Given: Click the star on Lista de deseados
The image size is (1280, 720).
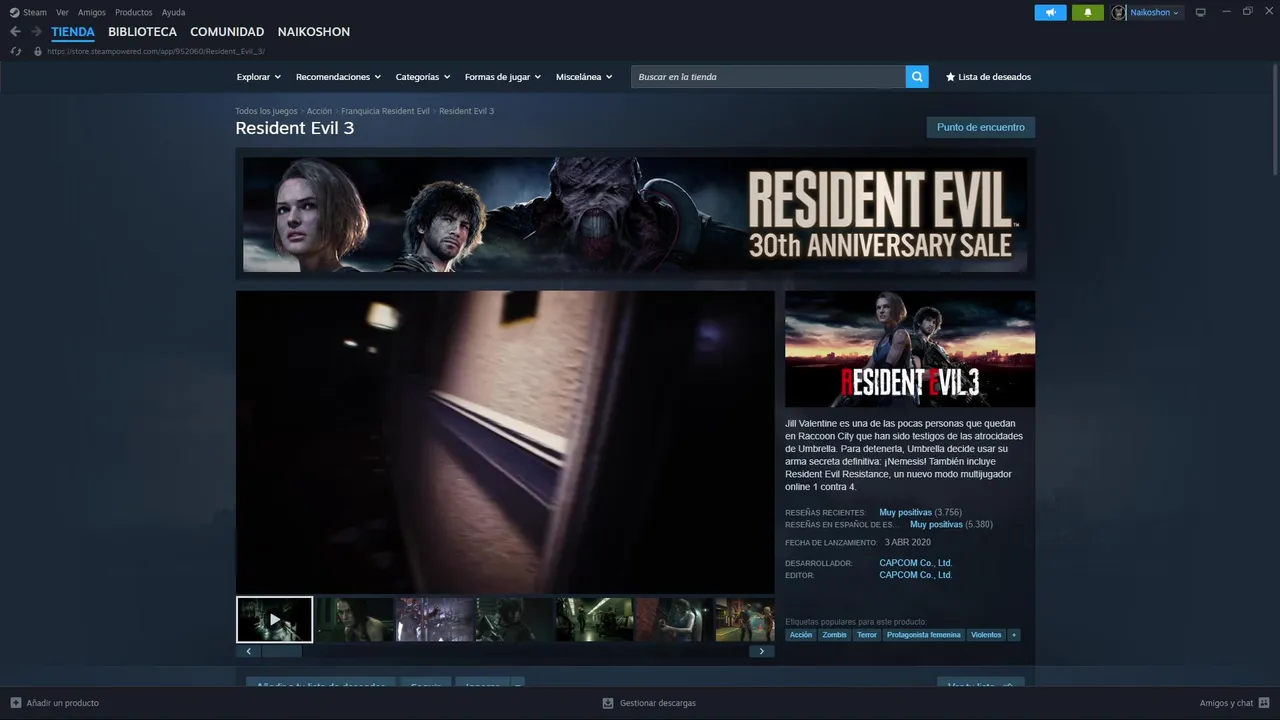Looking at the screenshot, I should pos(950,77).
